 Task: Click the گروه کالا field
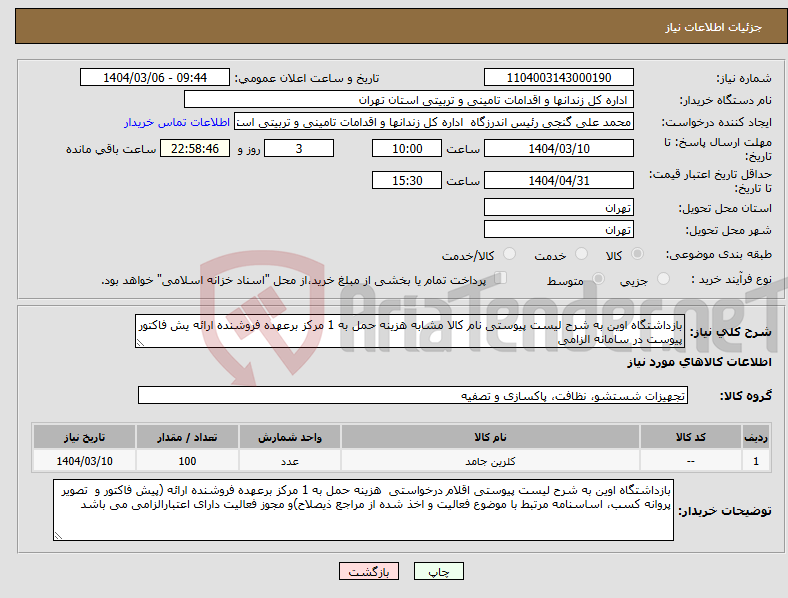413,395
